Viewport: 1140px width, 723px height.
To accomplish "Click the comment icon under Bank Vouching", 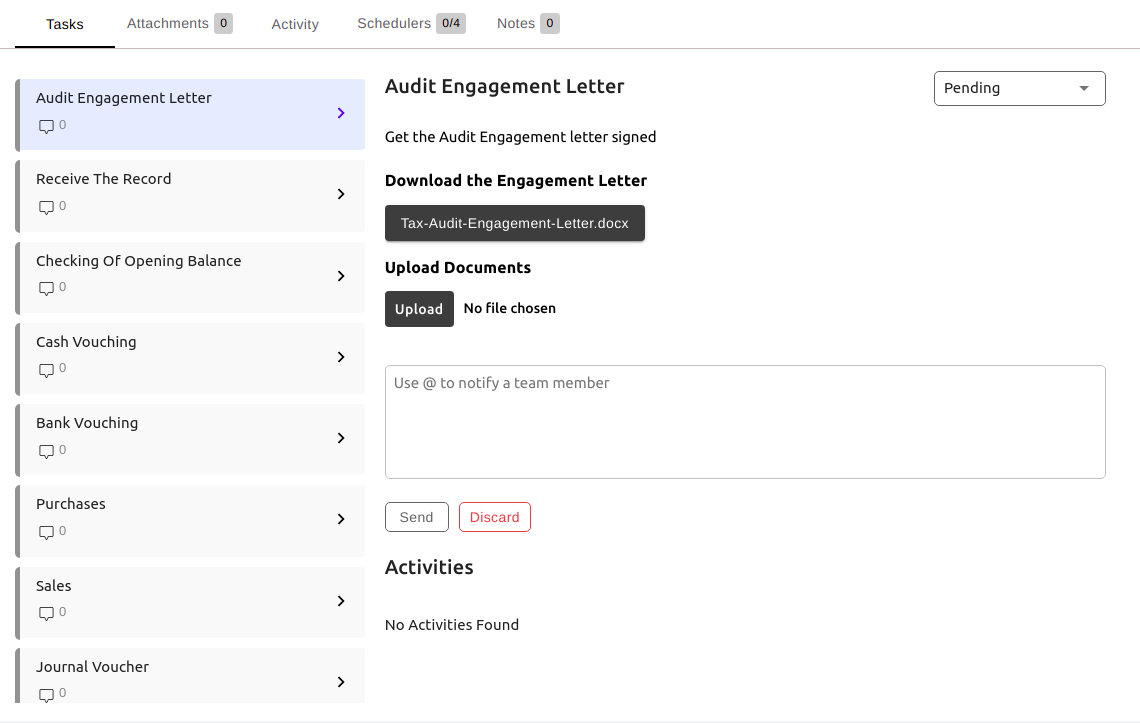I will 46,451.
